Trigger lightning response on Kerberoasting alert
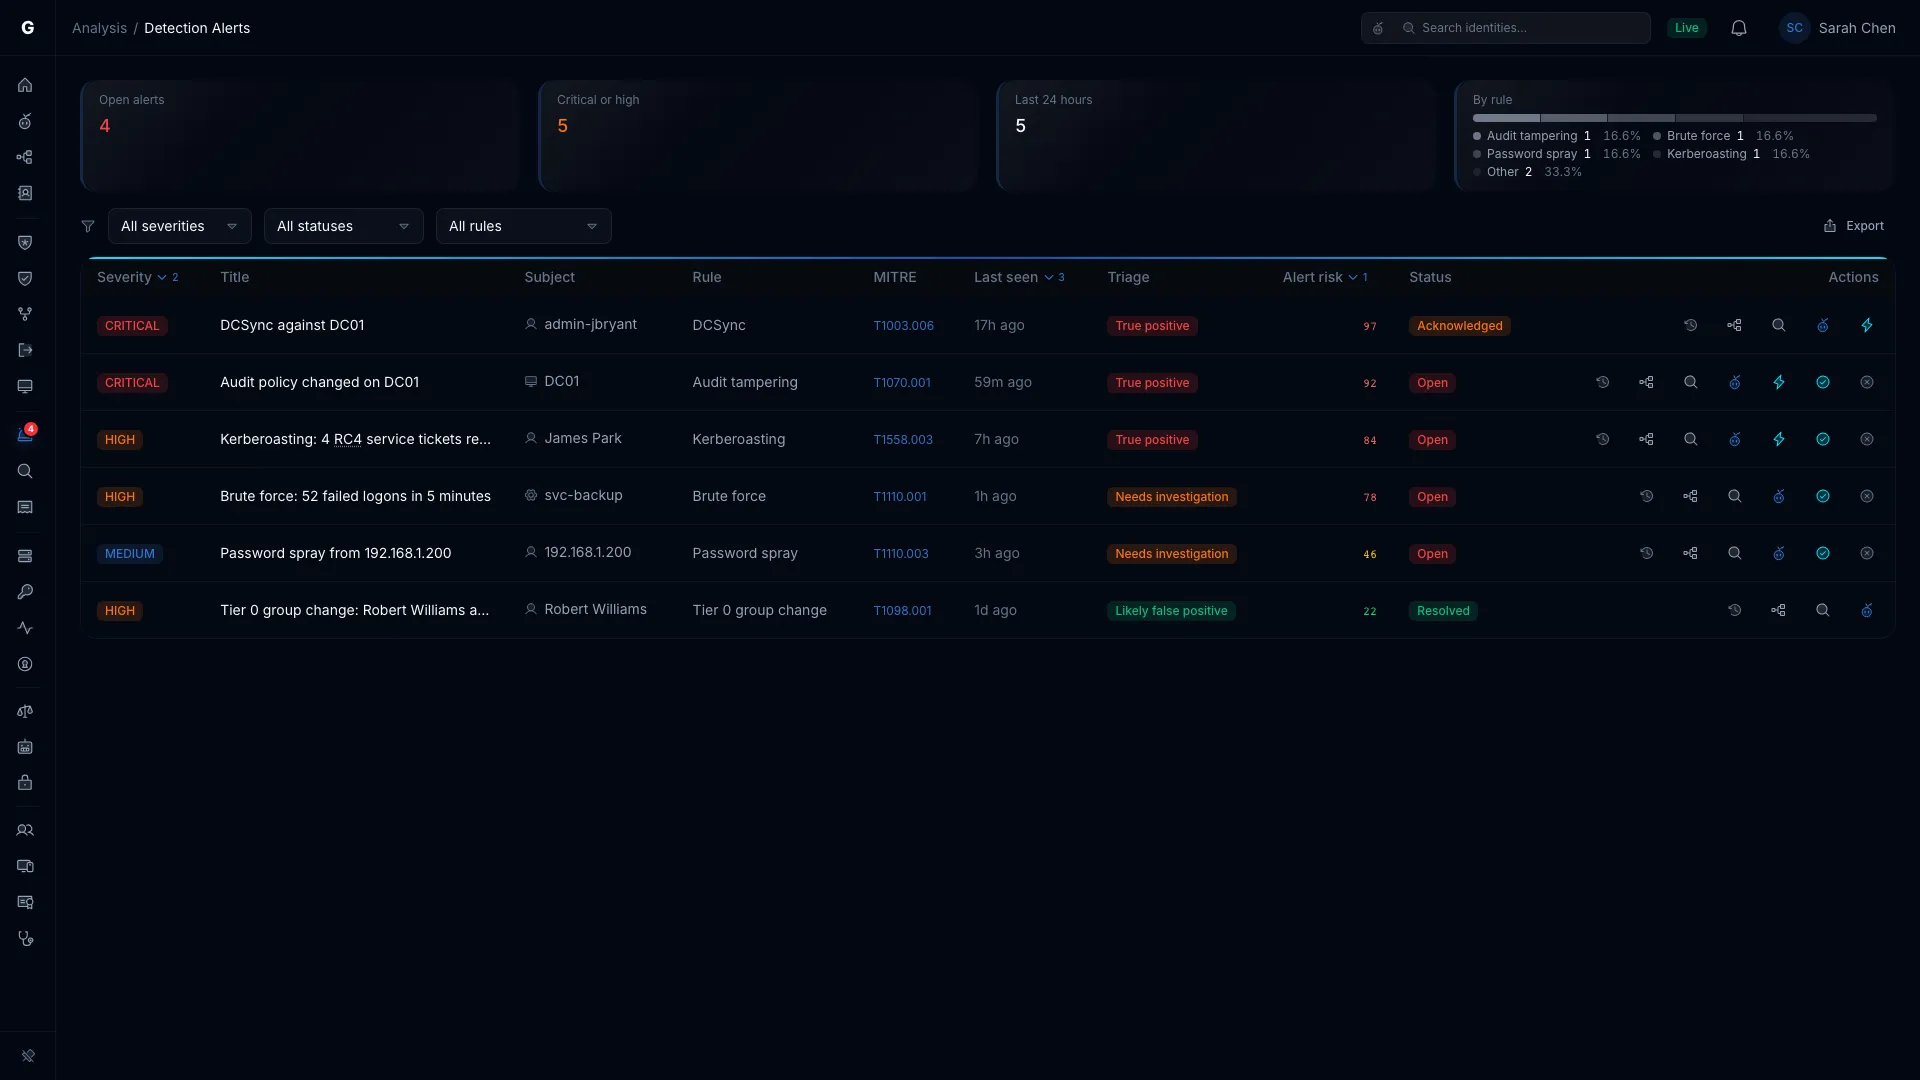Viewport: 1920px width, 1080px height. (x=1779, y=439)
